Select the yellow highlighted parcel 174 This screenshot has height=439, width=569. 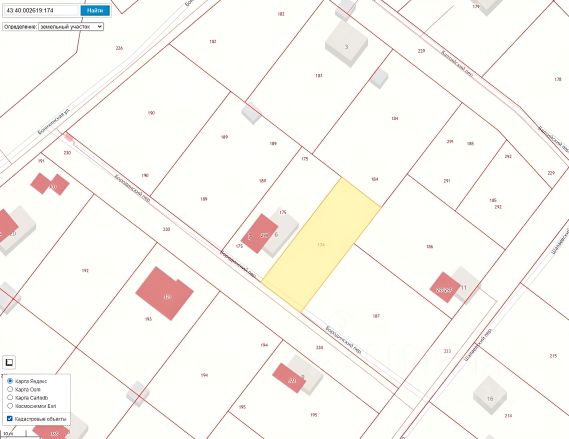tap(321, 245)
